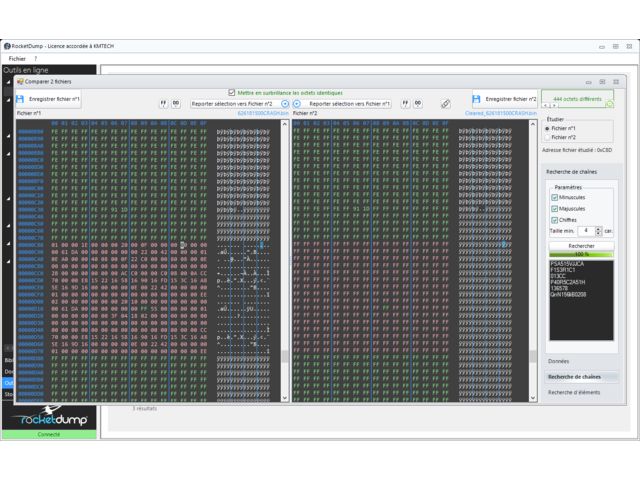The height and width of the screenshot is (480, 640).
Task: Click the green search progress bar
Action: [x=581, y=254]
